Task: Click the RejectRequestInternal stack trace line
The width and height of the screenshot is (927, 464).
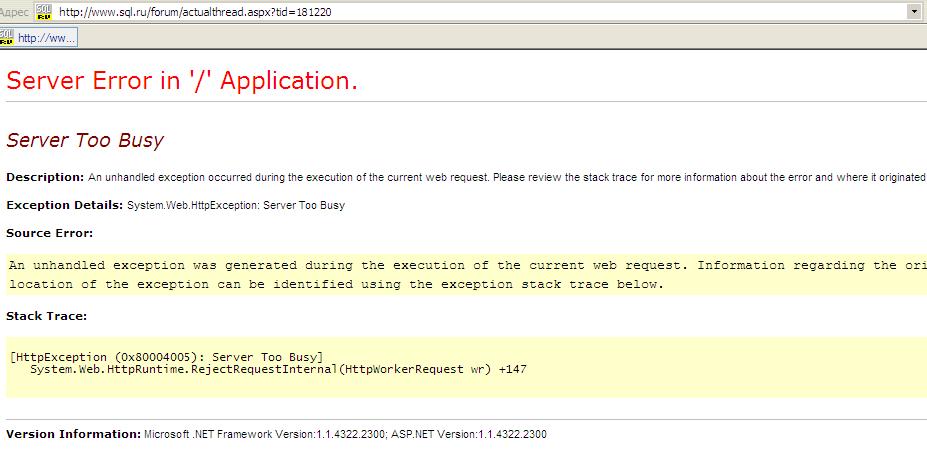Action: 278,369
